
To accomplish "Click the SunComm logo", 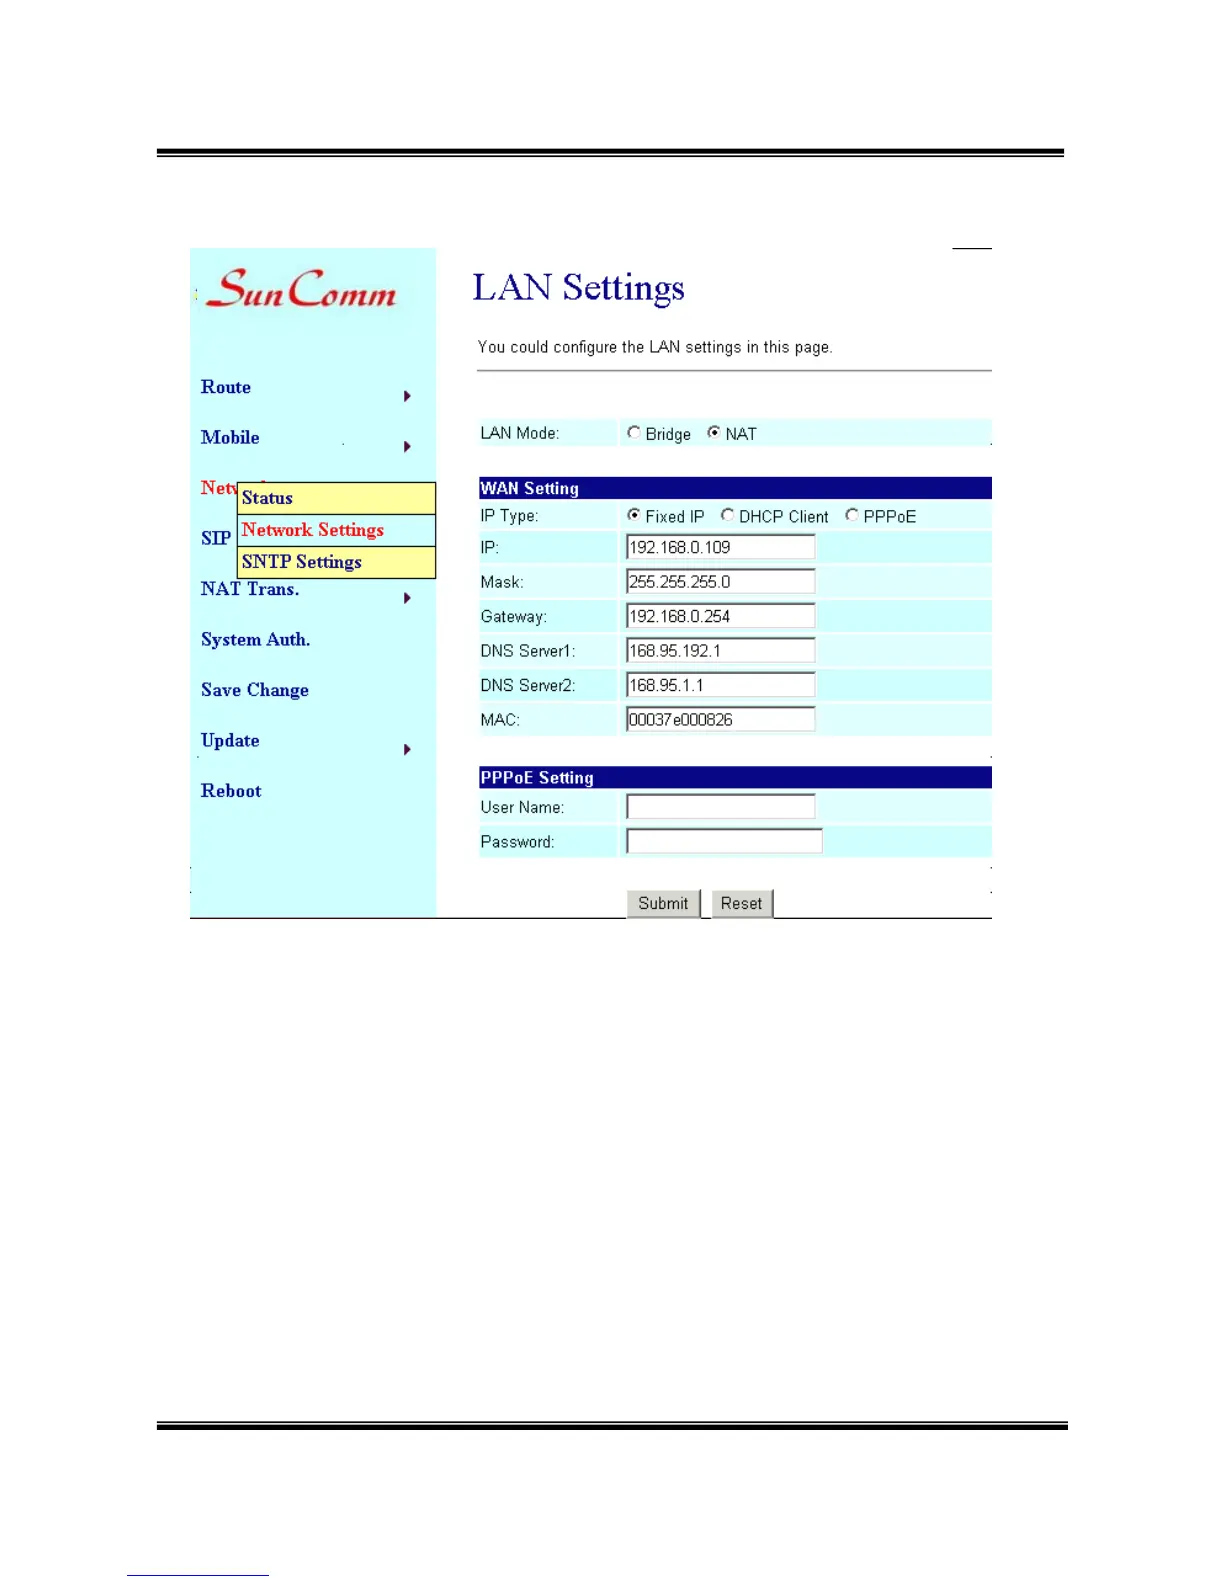I will coord(301,288).
